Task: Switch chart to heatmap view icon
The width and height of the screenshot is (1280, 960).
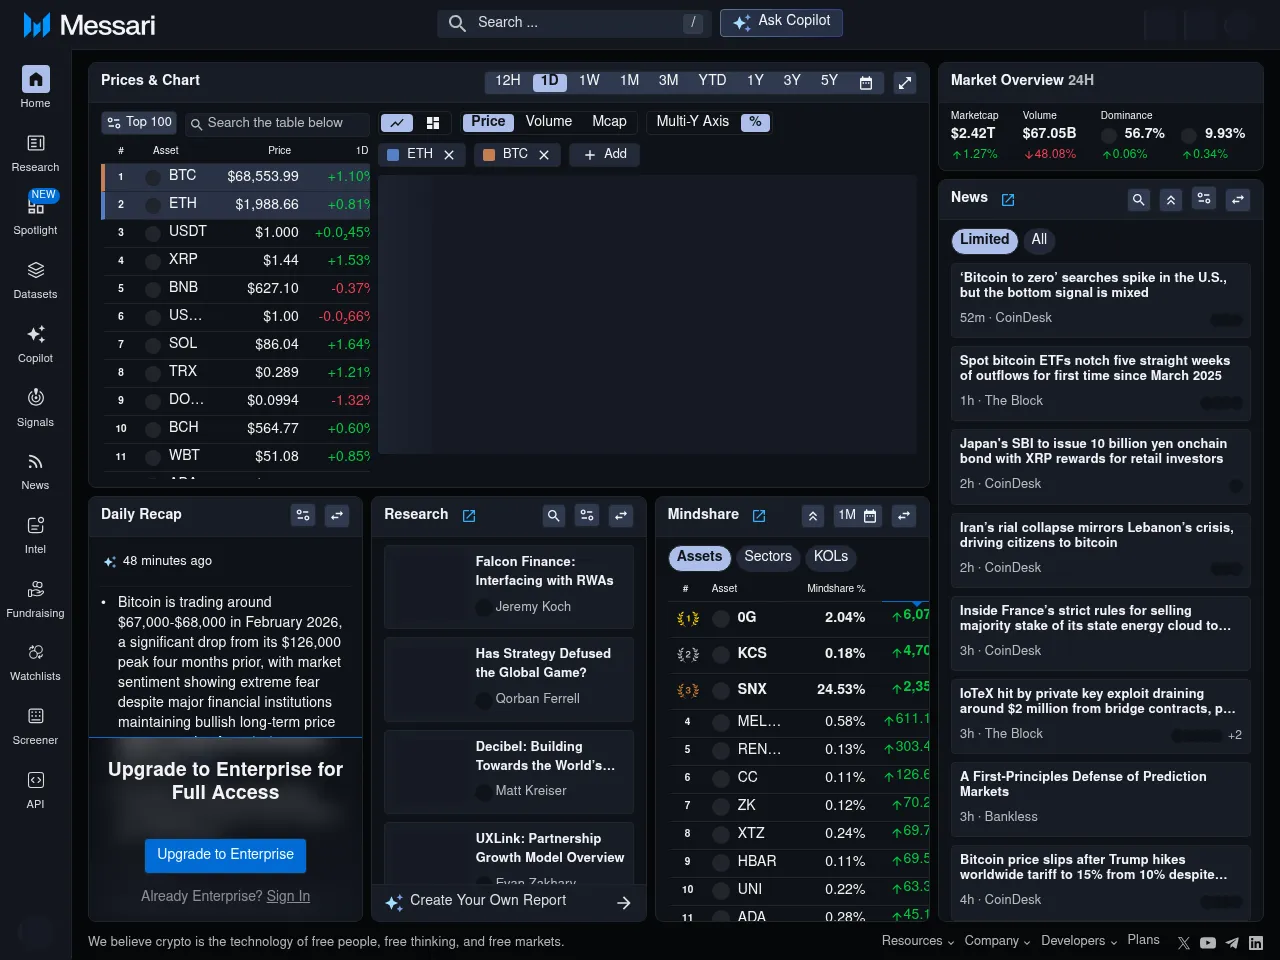Action: 432,122
